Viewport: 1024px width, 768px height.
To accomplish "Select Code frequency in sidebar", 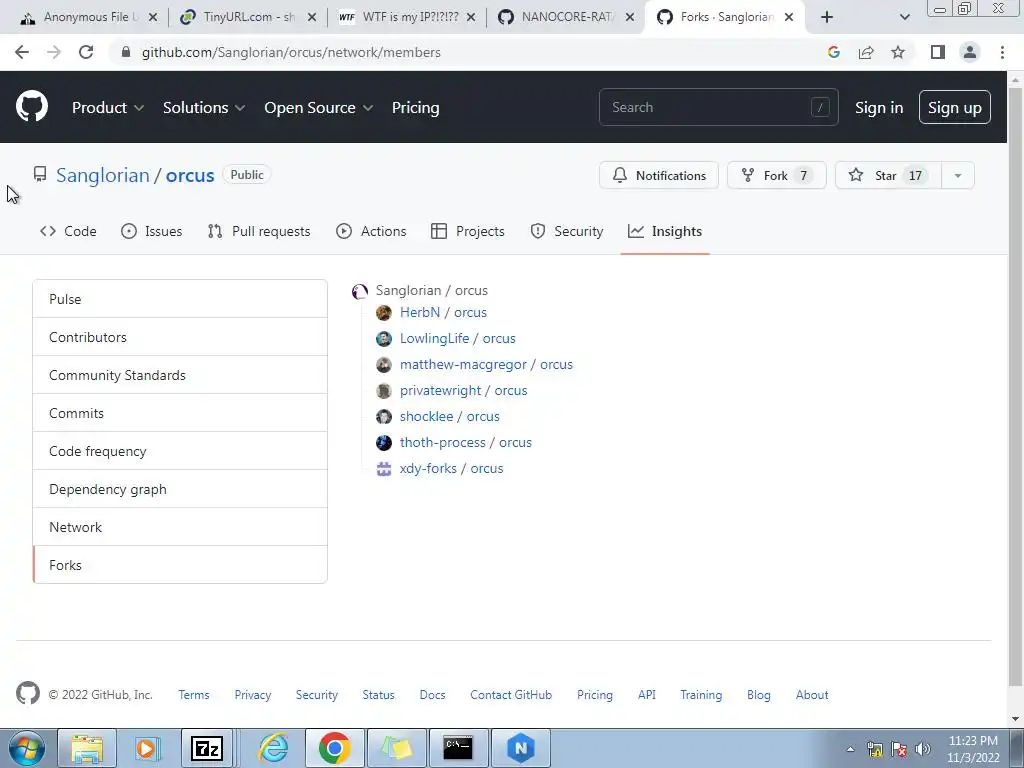I will pyautogui.click(x=180, y=451).
